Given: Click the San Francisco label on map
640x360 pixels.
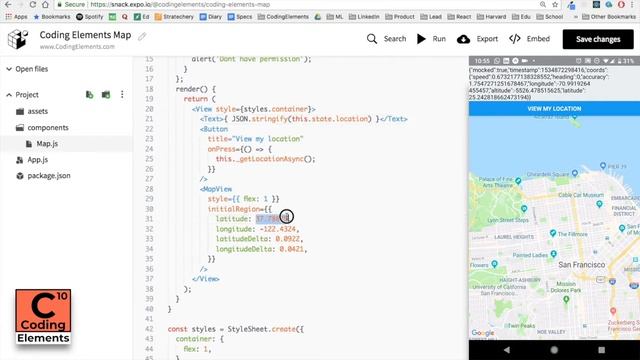Looking at the screenshot, I should [x=582, y=265].
